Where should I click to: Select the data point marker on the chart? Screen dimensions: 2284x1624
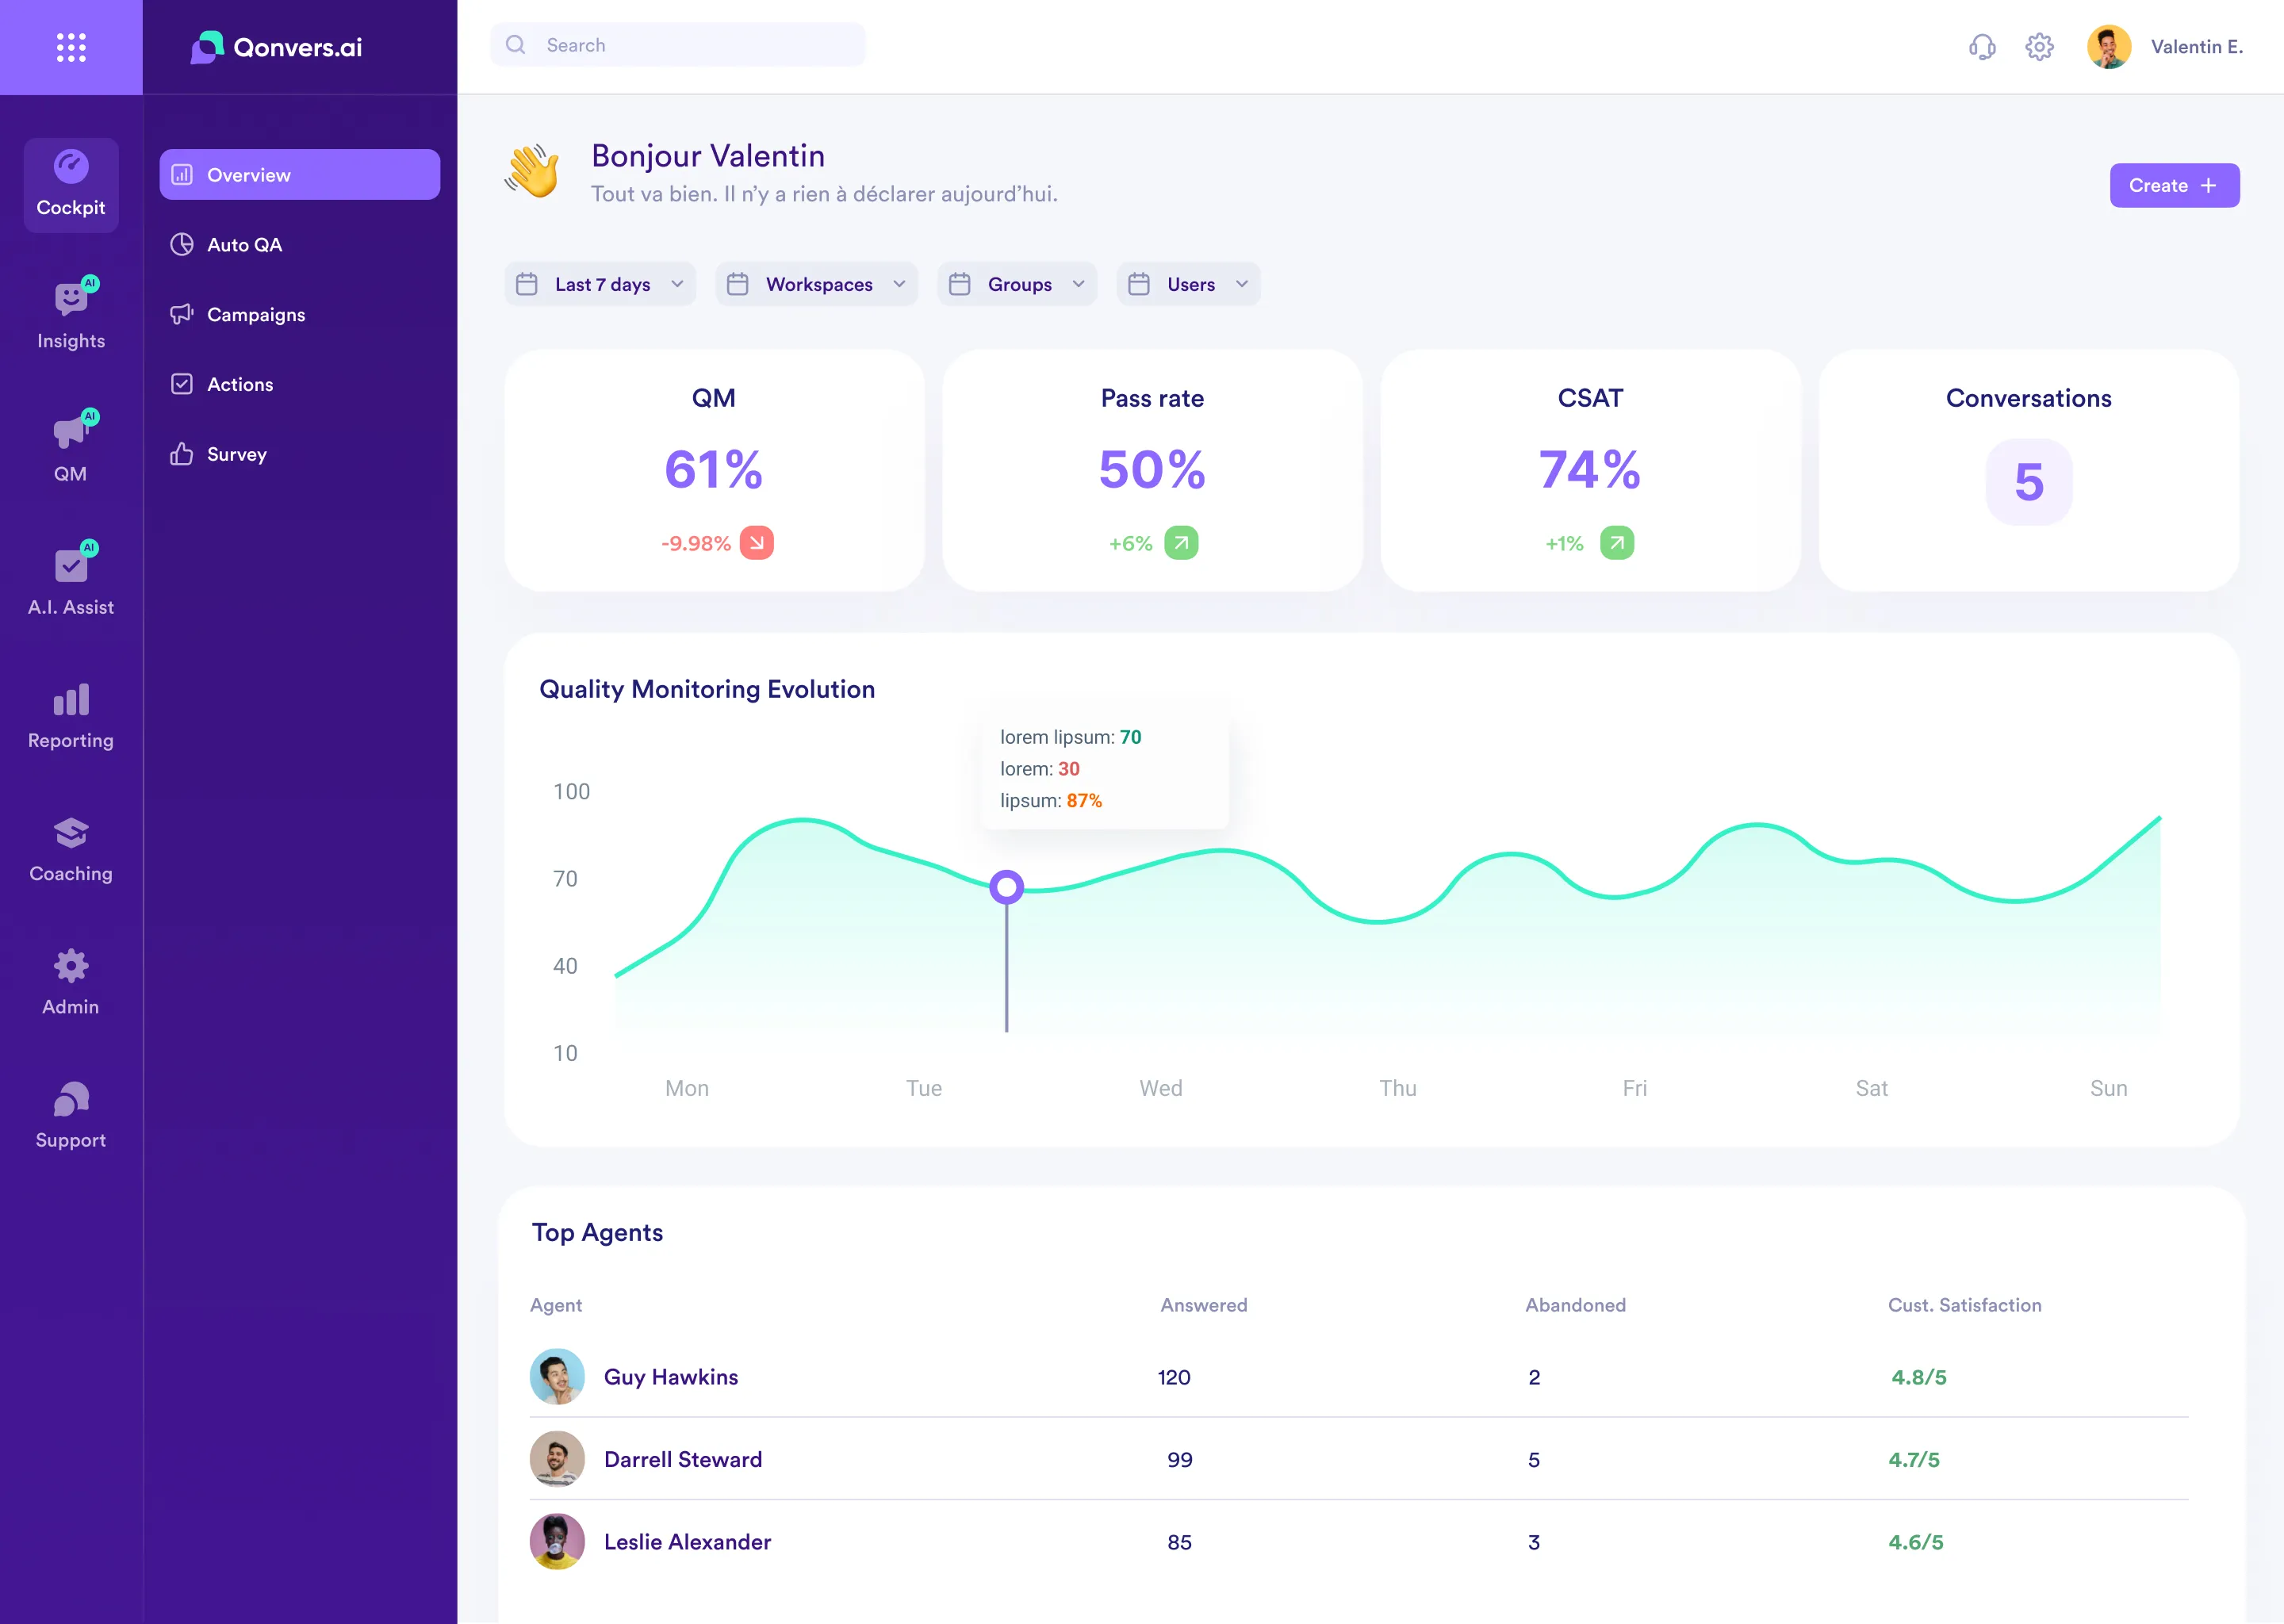[x=1006, y=886]
